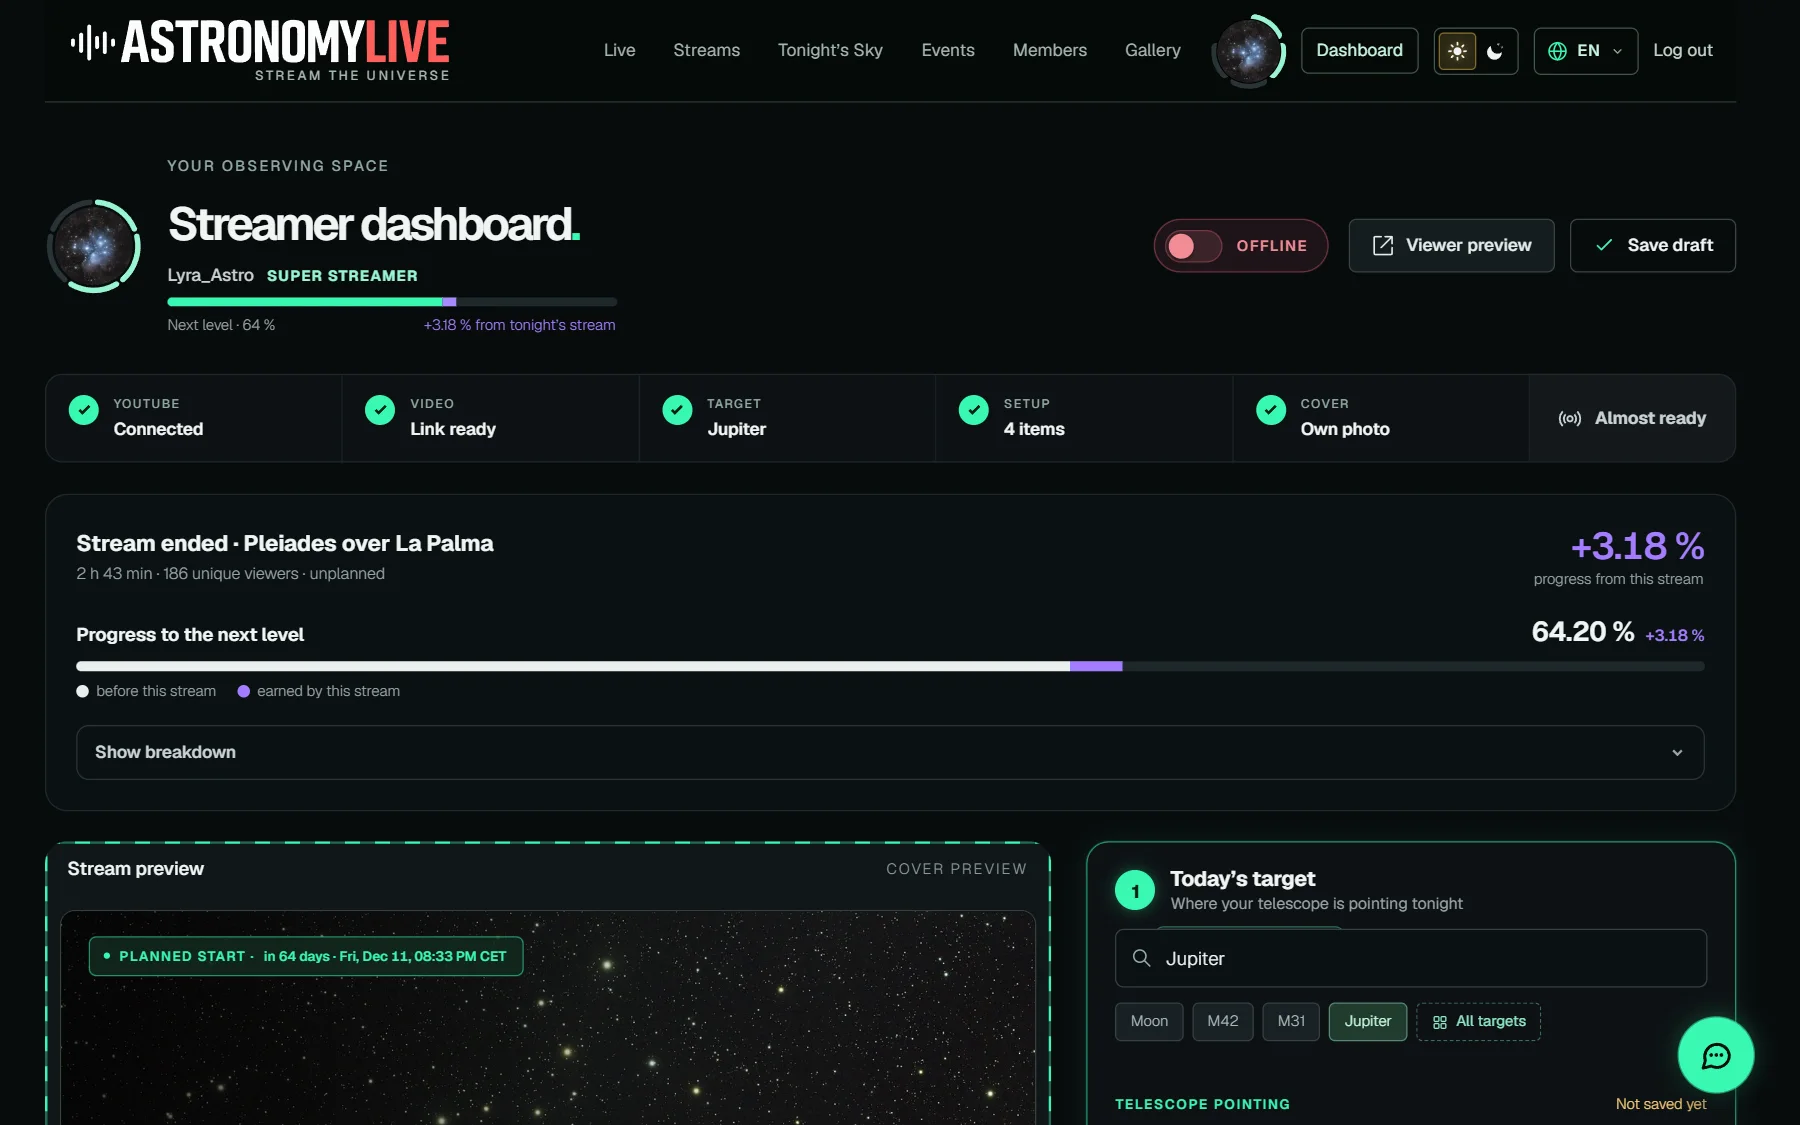Click the broadcast icon beside Almost ready
The height and width of the screenshot is (1125, 1800).
pos(1570,418)
